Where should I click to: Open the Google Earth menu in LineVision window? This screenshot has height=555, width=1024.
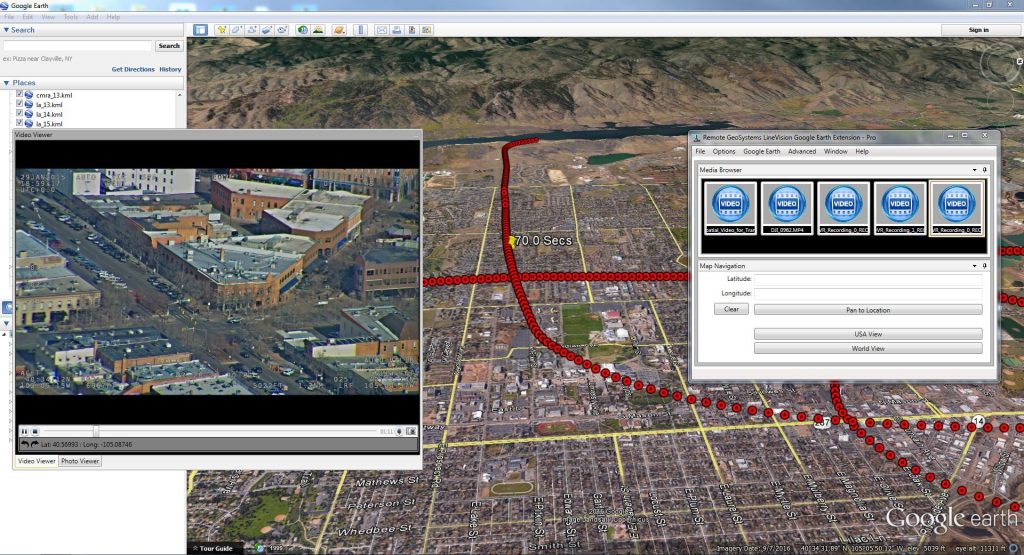click(x=761, y=151)
